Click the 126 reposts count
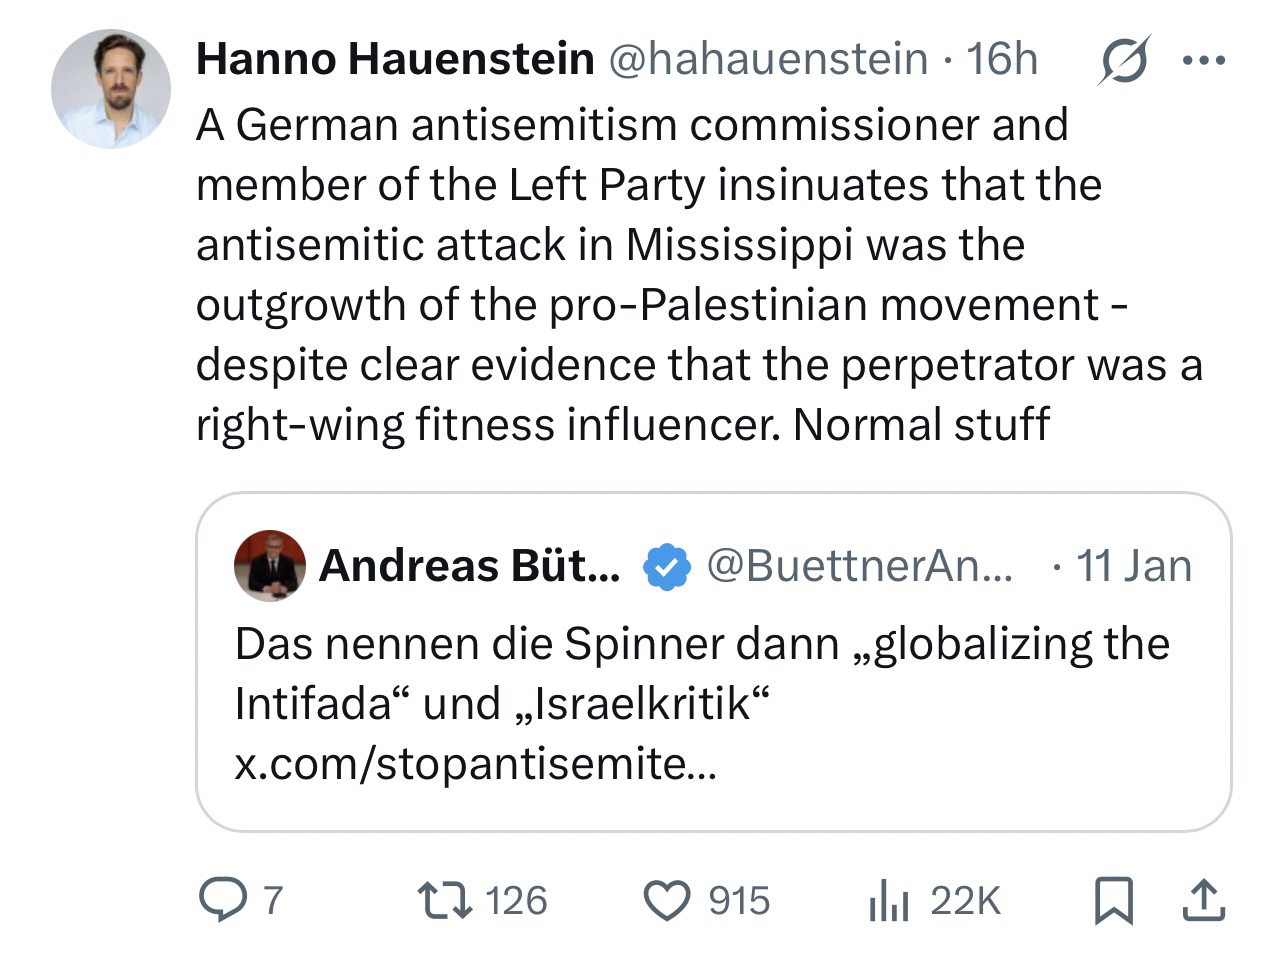Screen dimensions: 1283x956 pos(517,900)
